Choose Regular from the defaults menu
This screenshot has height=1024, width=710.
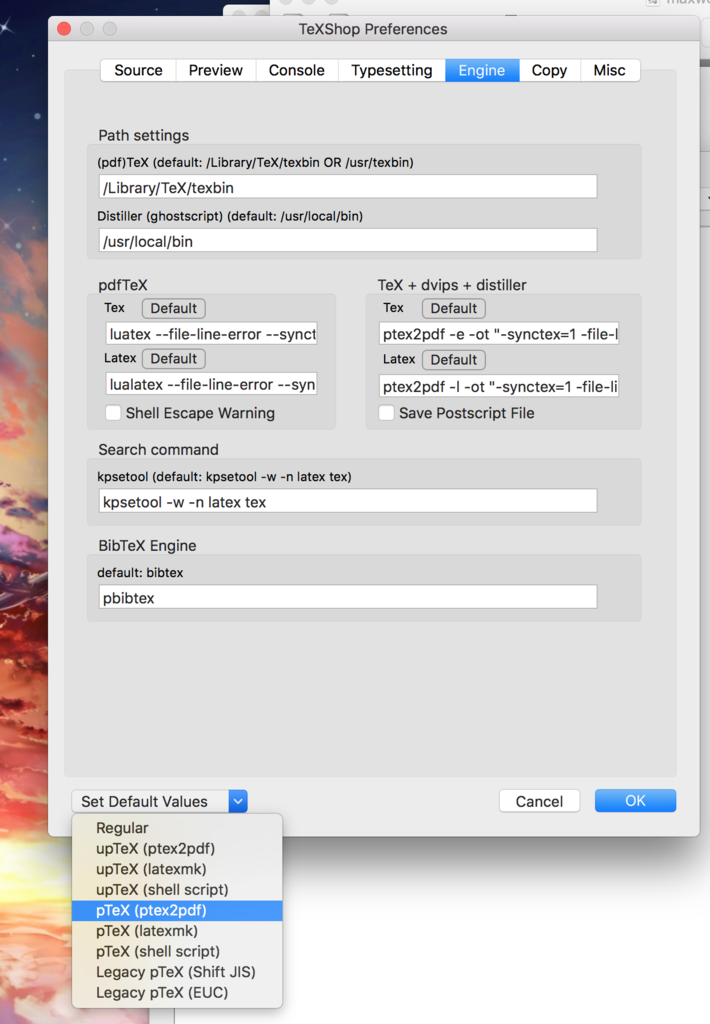click(177, 828)
